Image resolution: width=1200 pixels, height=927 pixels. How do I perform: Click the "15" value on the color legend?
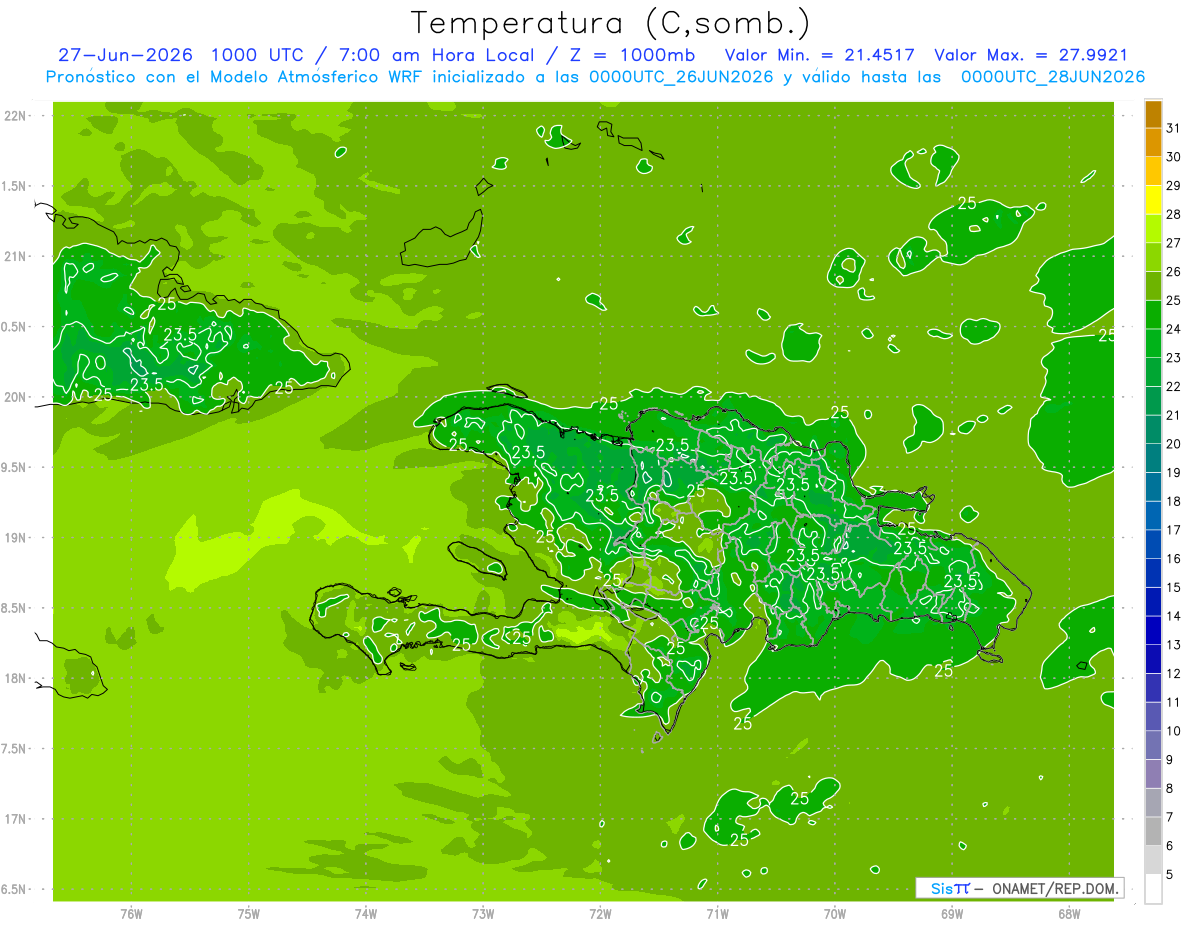click(x=1173, y=587)
